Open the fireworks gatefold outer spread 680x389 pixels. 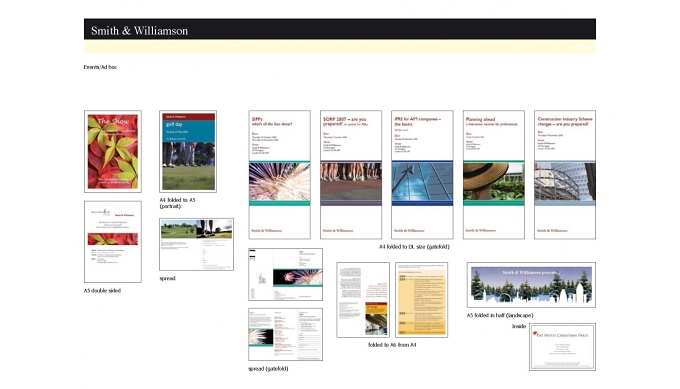point(285,275)
